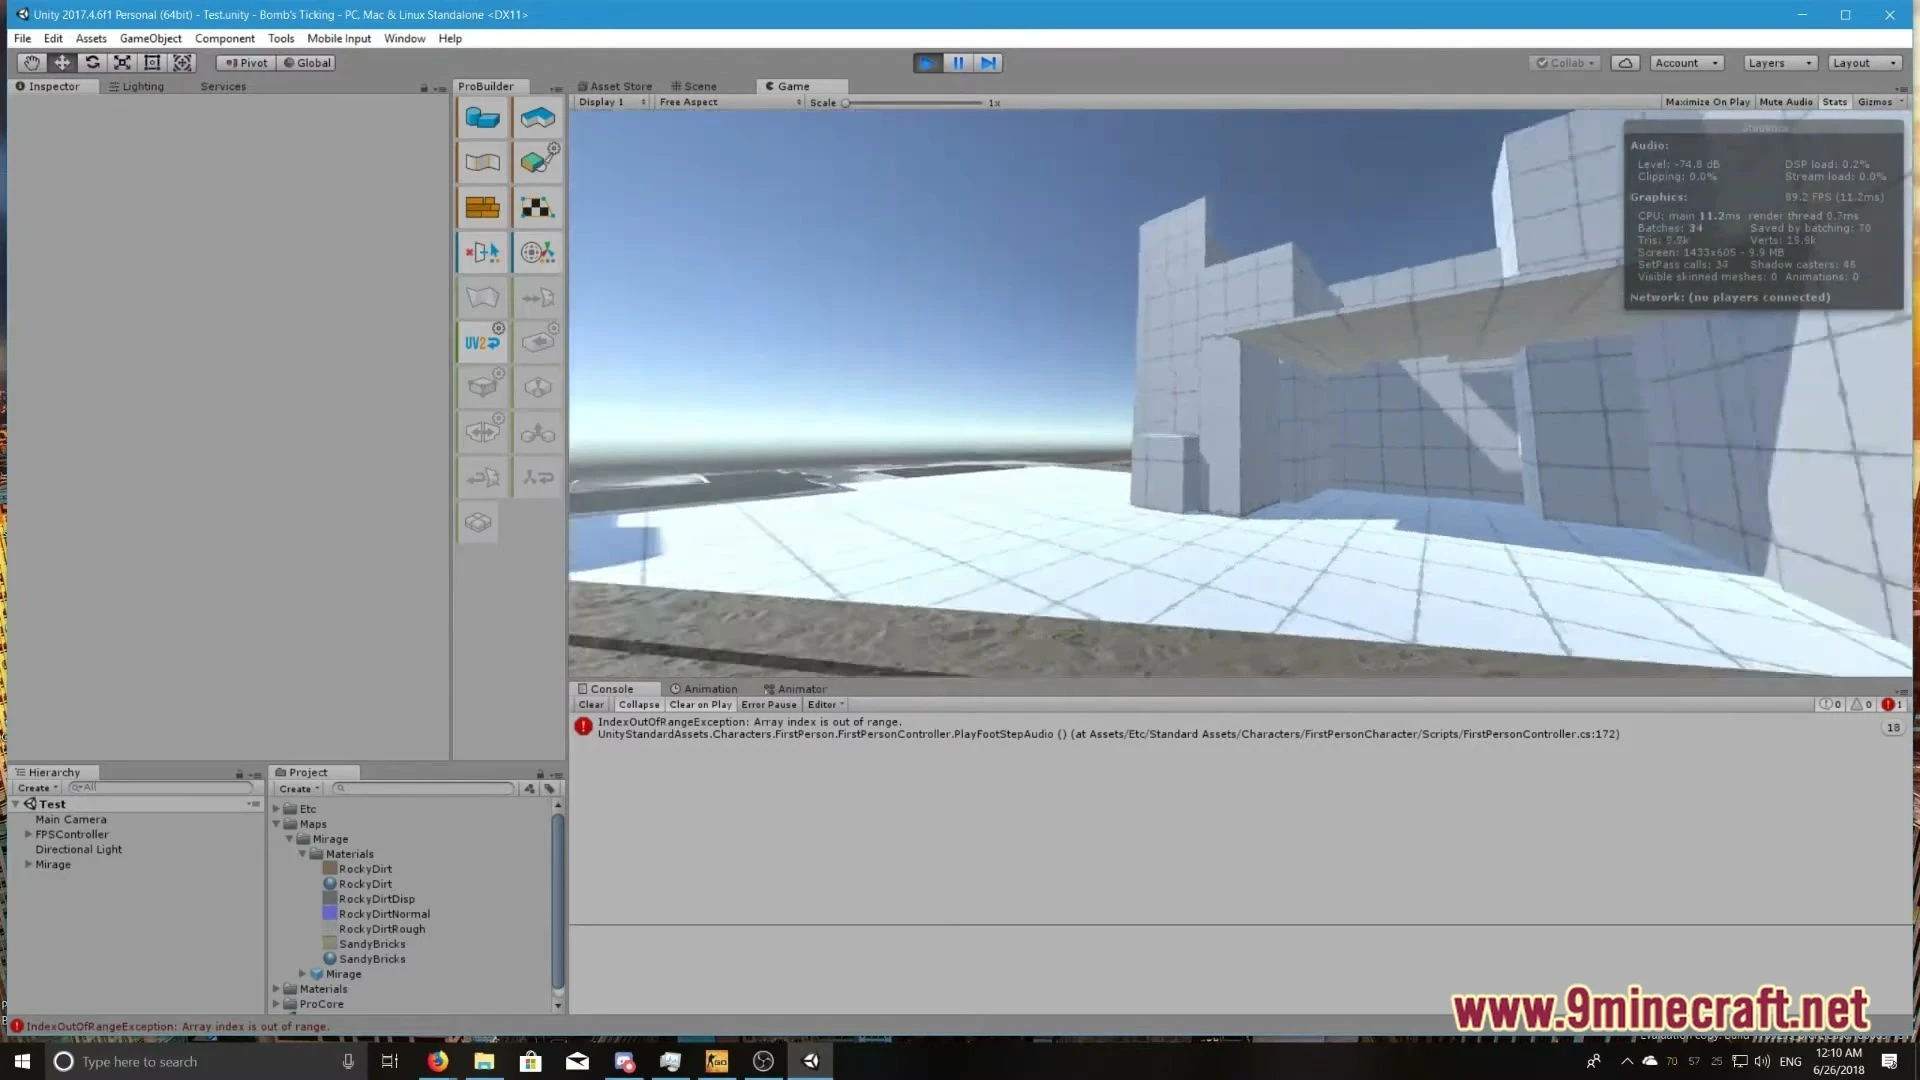
Task: Open Firefox from the Windows taskbar
Action: (x=437, y=1061)
